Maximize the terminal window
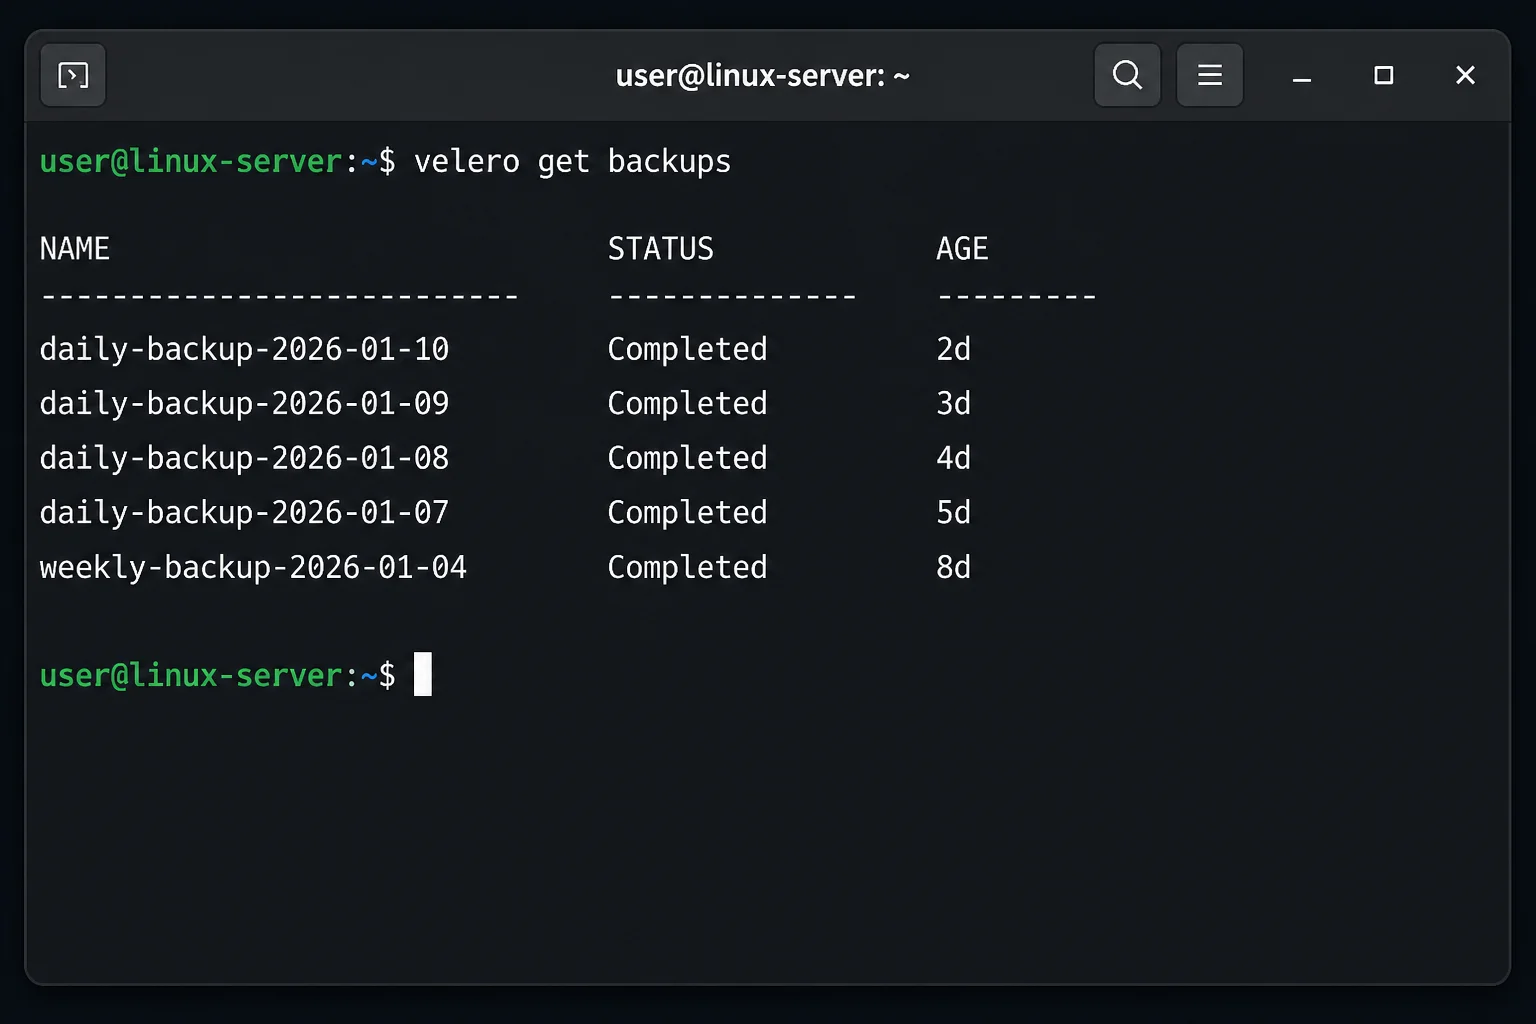This screenshot has width=1536, height=1024. [x=1384, y=75]
